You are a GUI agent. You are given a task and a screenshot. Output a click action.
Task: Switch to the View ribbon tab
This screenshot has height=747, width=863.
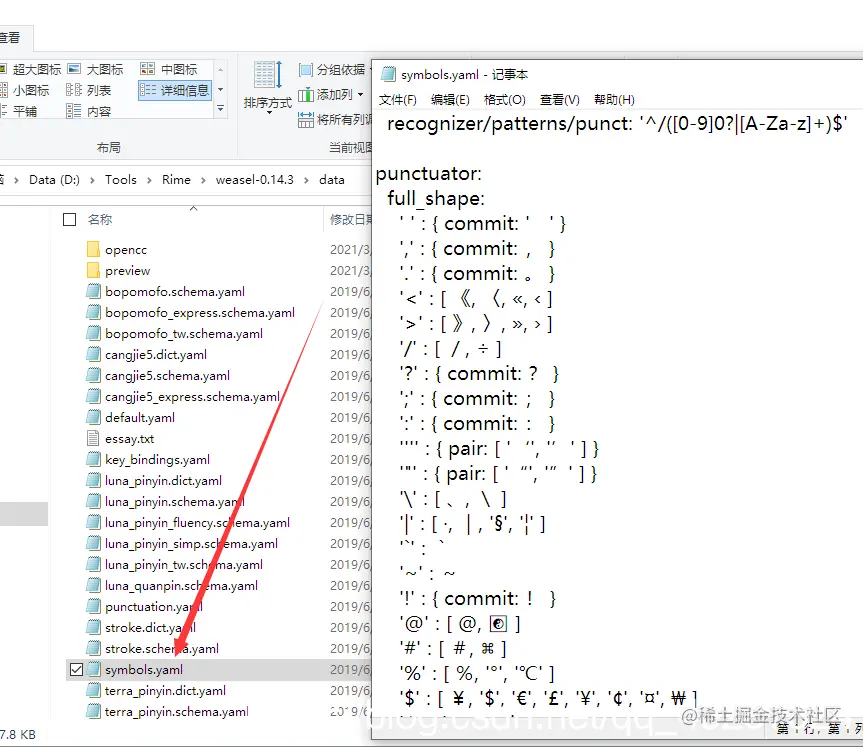(12, 38)
